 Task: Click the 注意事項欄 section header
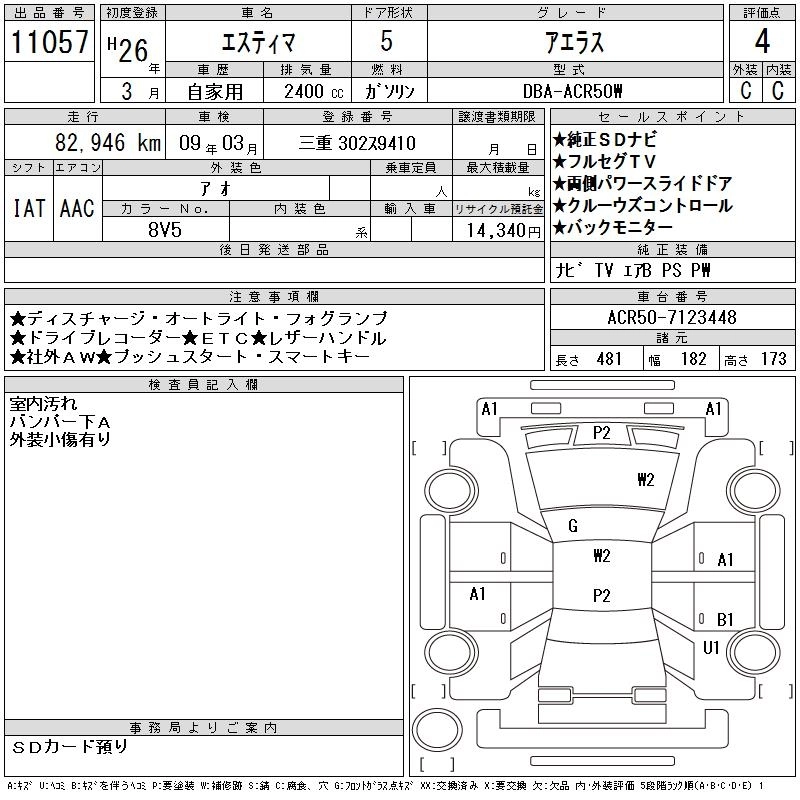click(274, 296)
